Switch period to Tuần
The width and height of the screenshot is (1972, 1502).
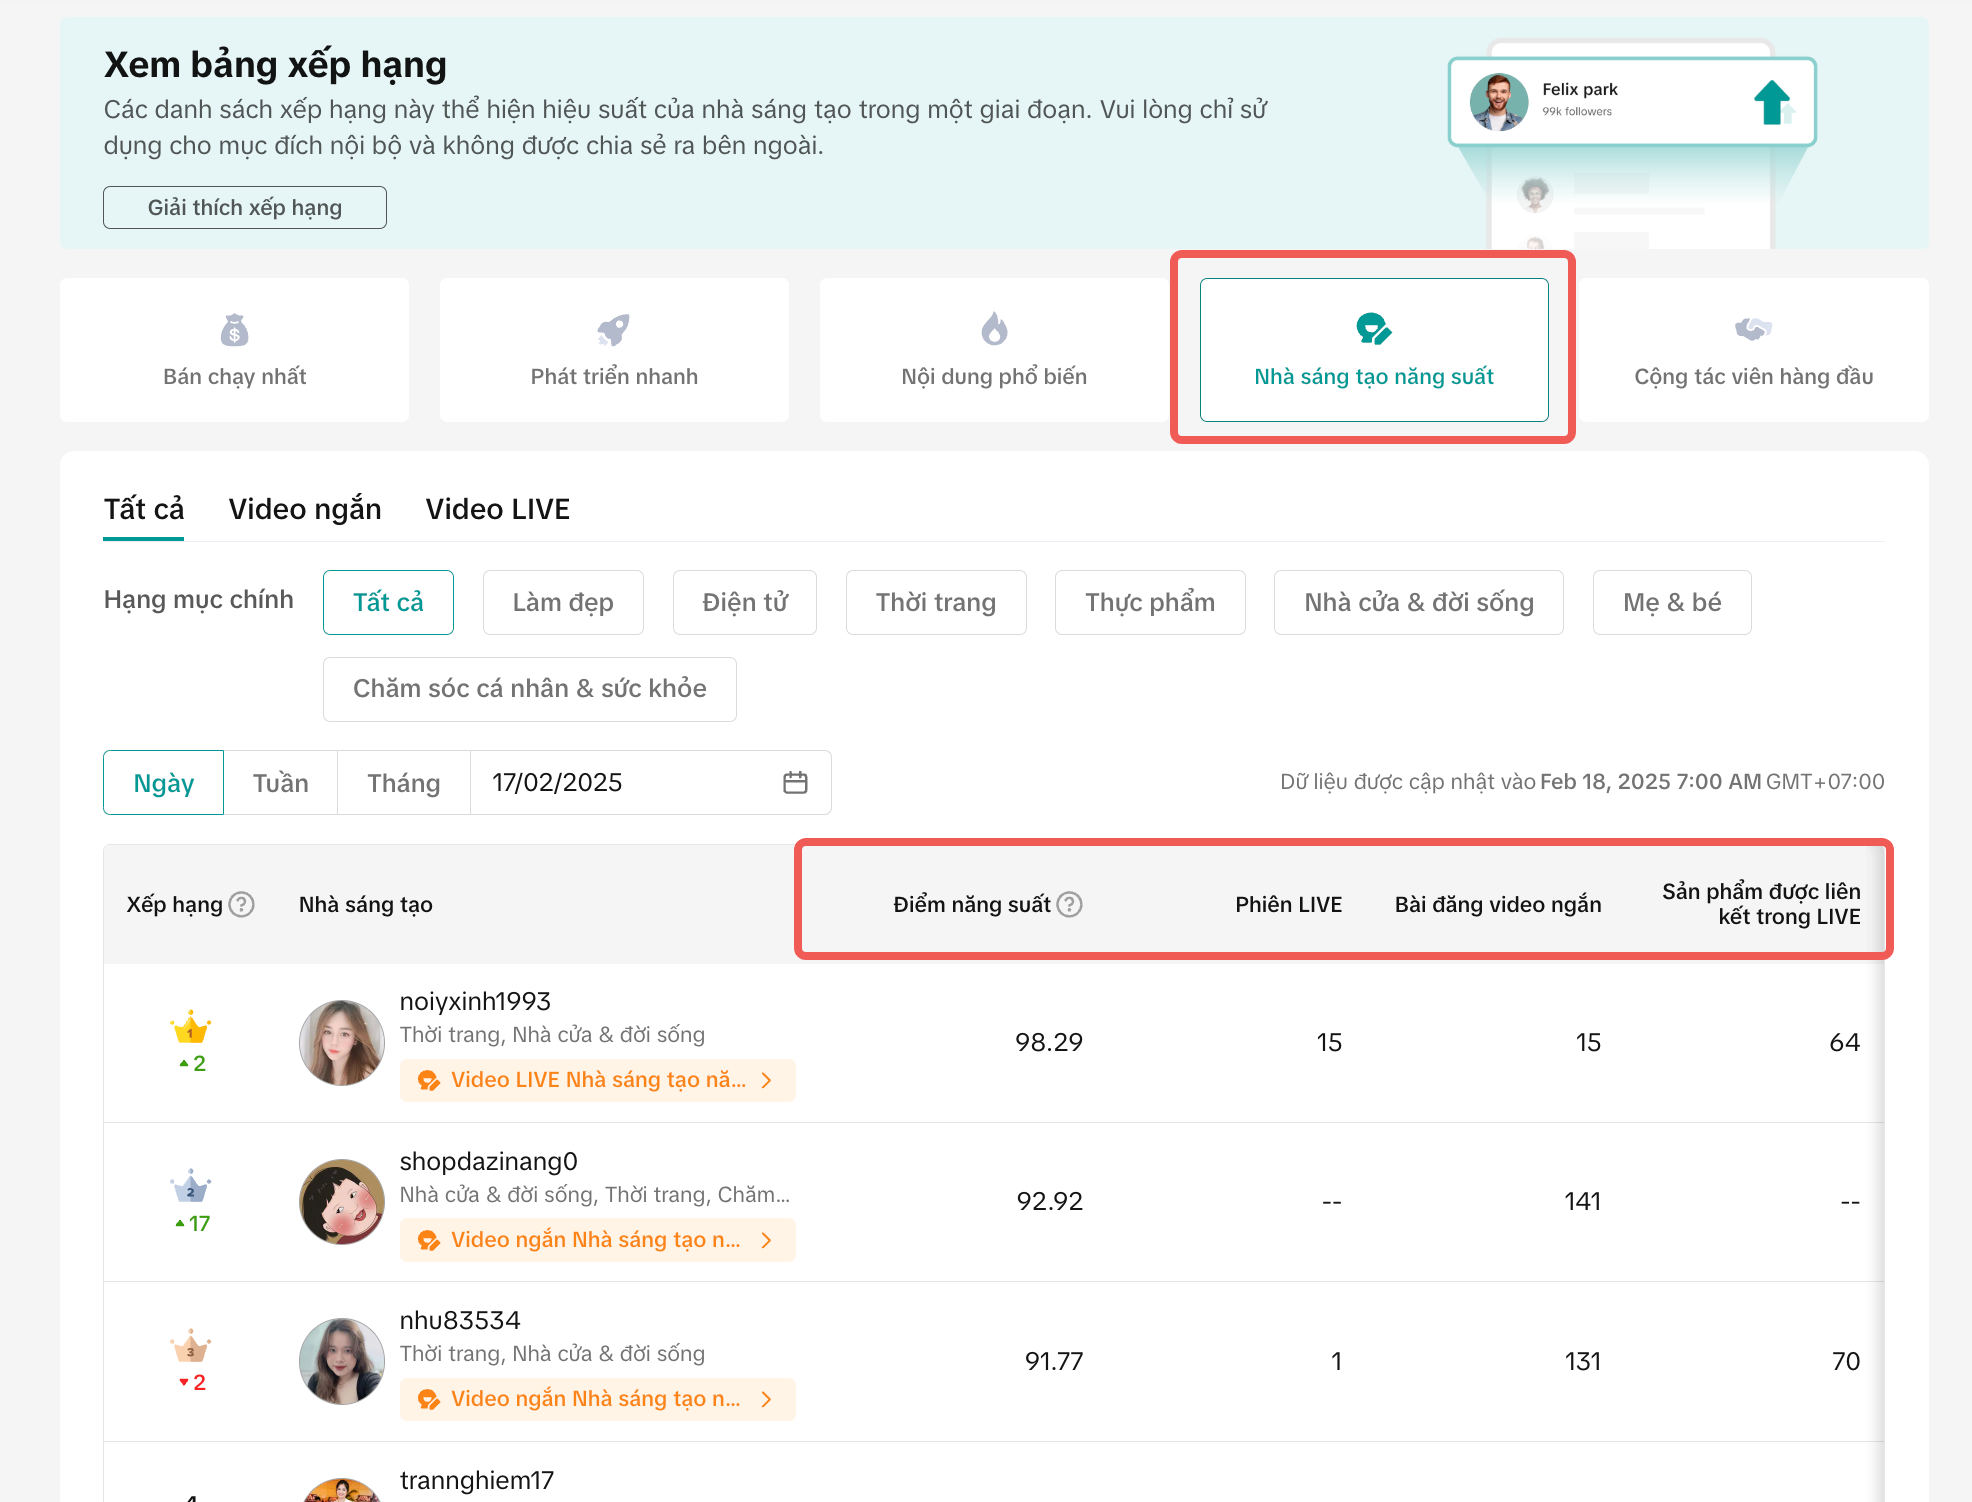280,782
